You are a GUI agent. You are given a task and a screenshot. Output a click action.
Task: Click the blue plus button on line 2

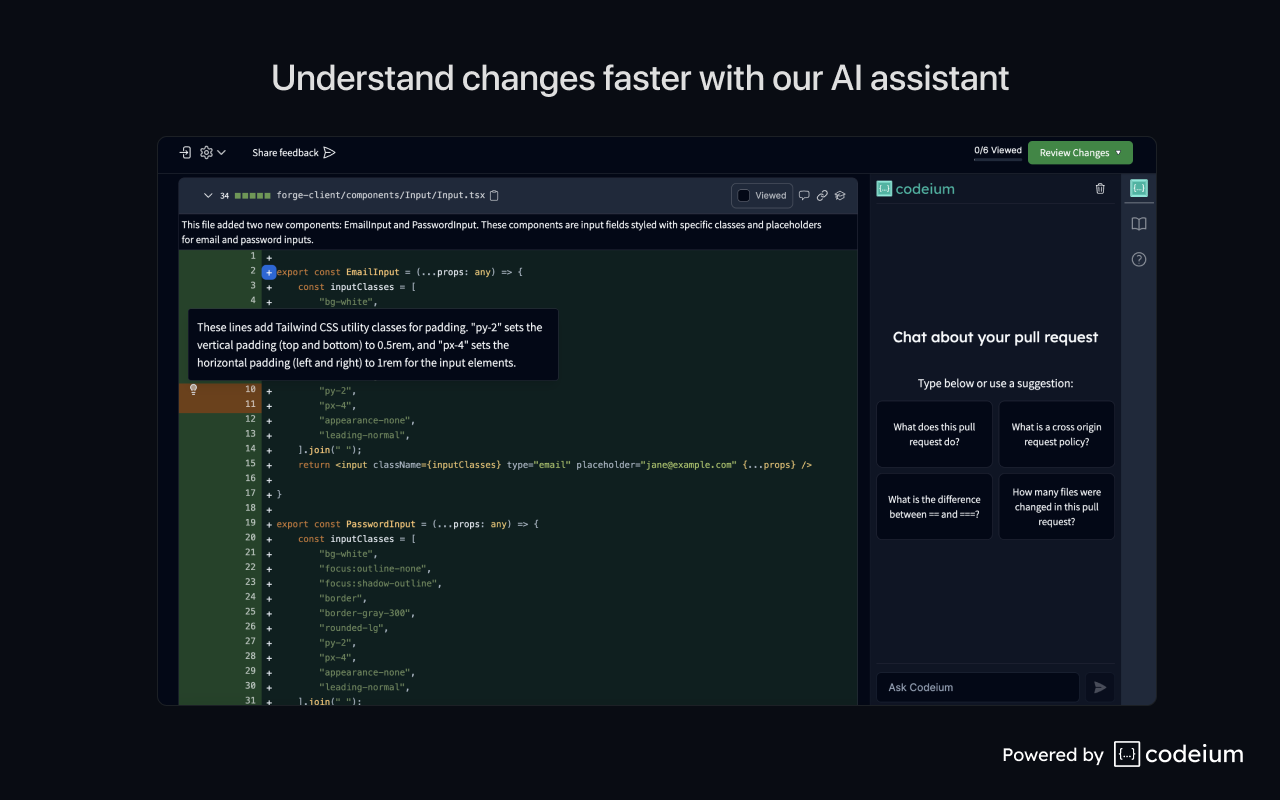(x=269, y=272)
